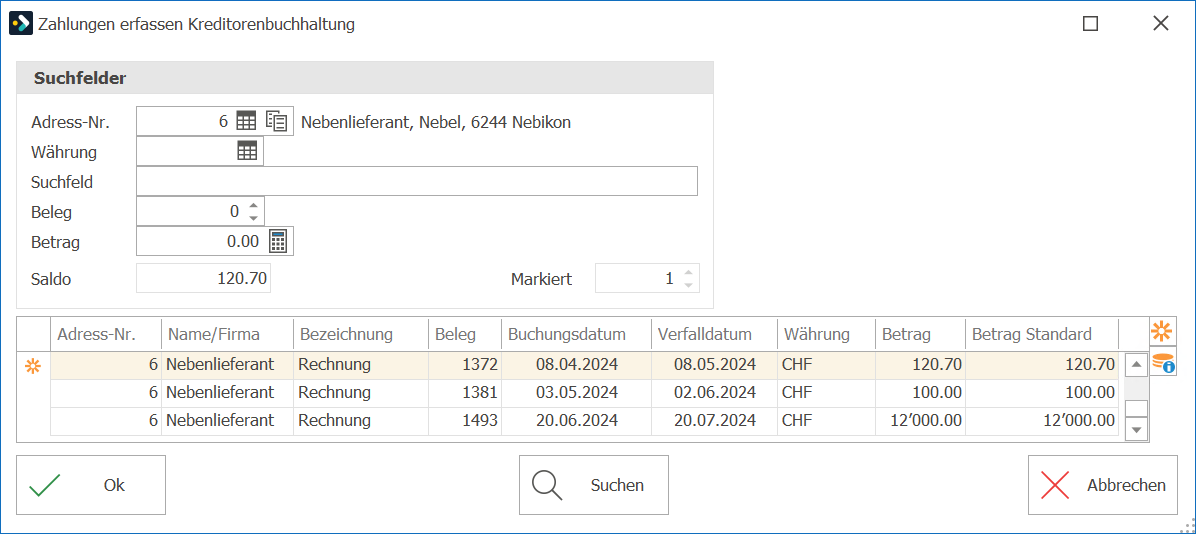Cancel with the Abbrechen button
The height and width of the screenshot is (534, 1196).
pyautogui.click(x=1102, y=485)
